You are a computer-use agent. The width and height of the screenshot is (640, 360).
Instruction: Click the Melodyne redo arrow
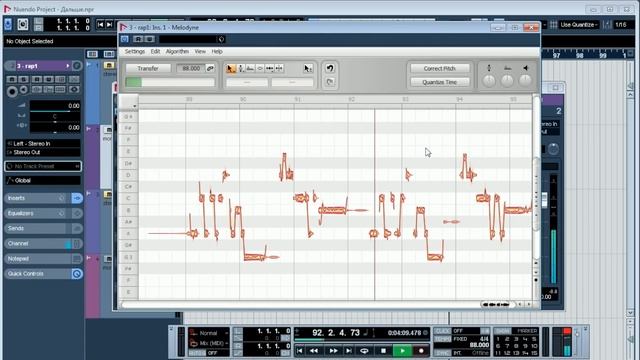point(330,82)
